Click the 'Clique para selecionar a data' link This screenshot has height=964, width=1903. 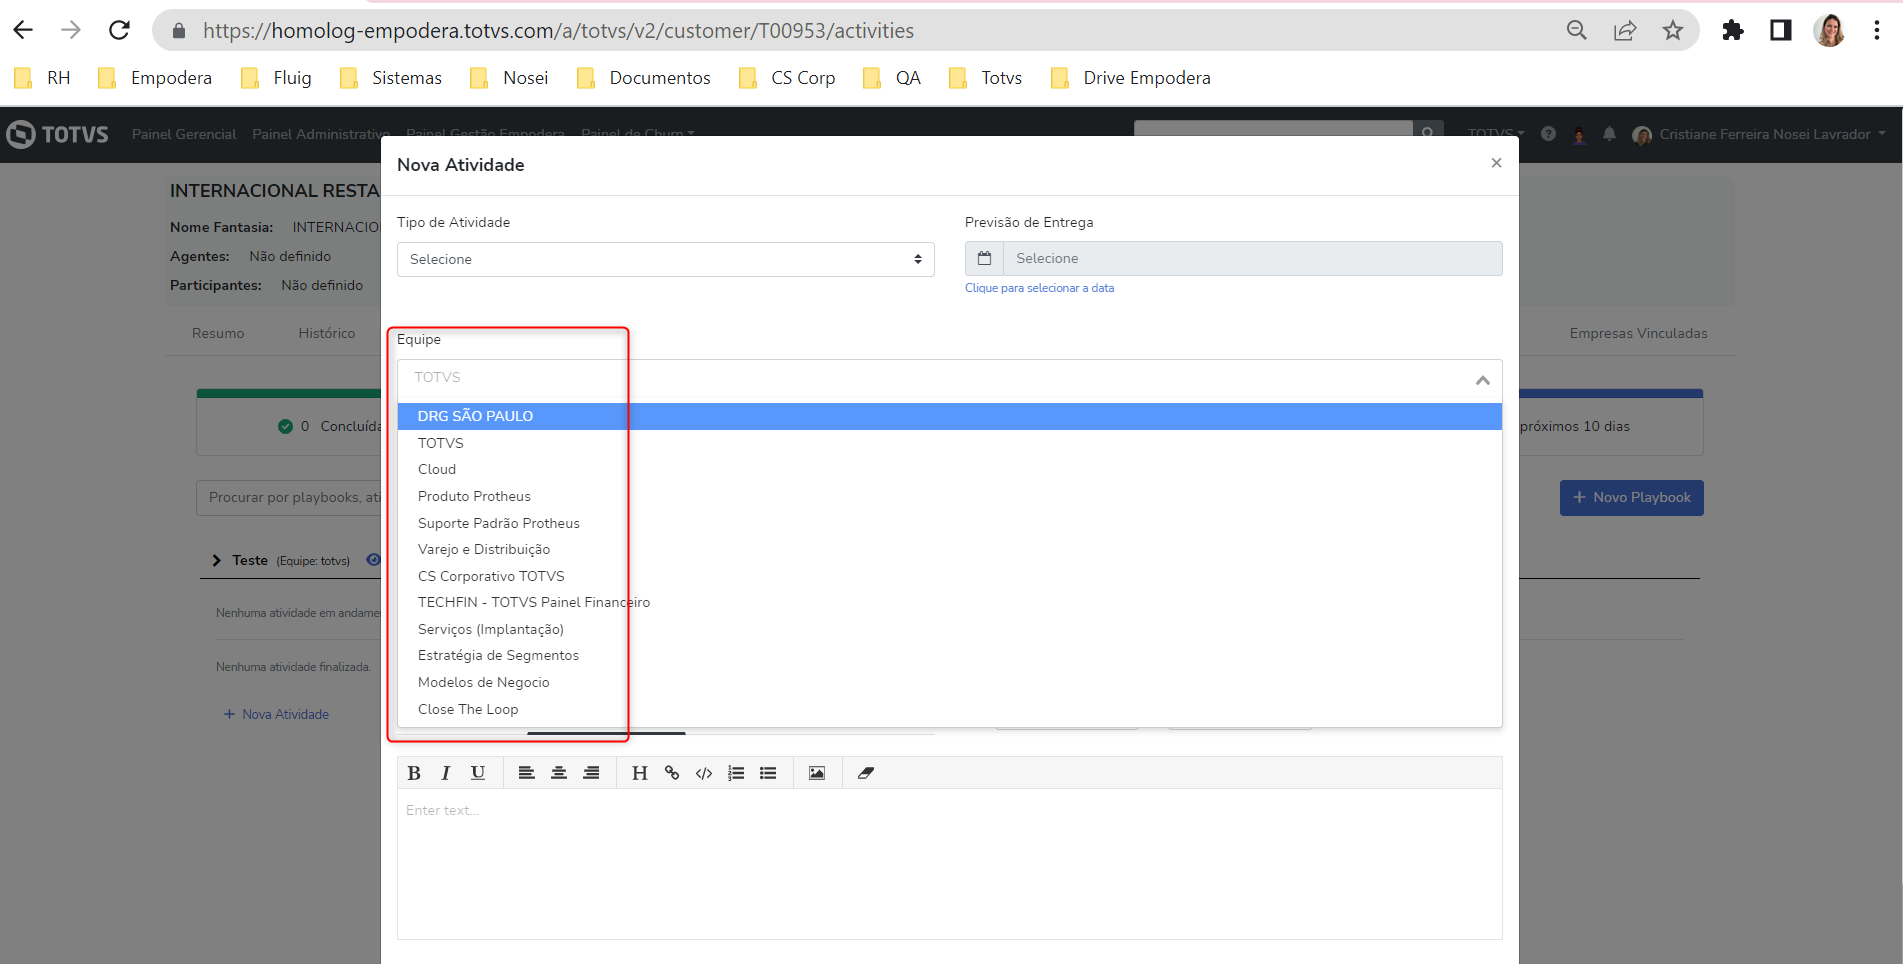1040,288
